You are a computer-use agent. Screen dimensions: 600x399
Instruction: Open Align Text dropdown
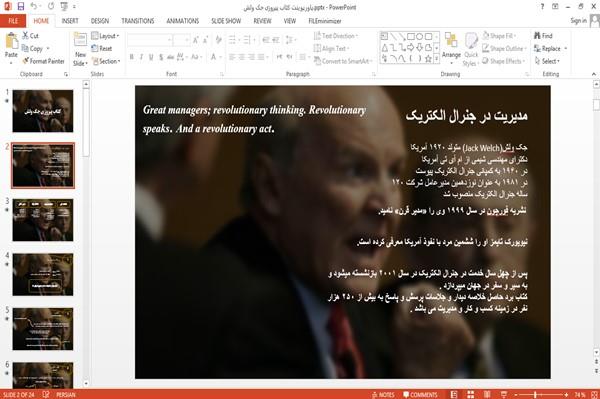331,49
